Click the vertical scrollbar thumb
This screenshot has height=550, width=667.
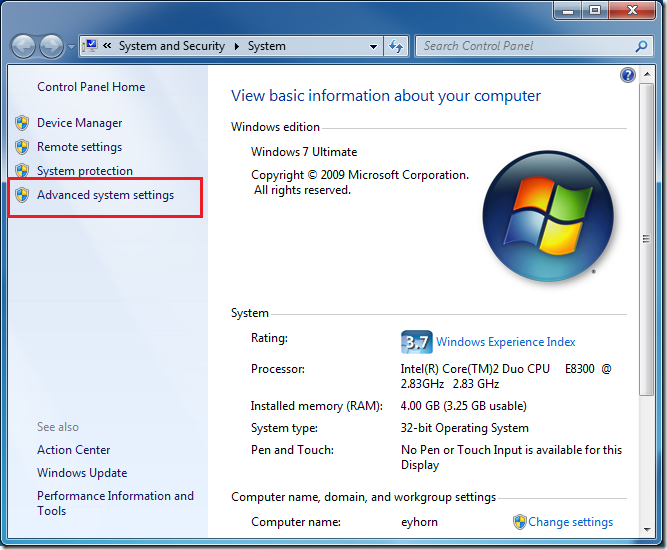647,239
